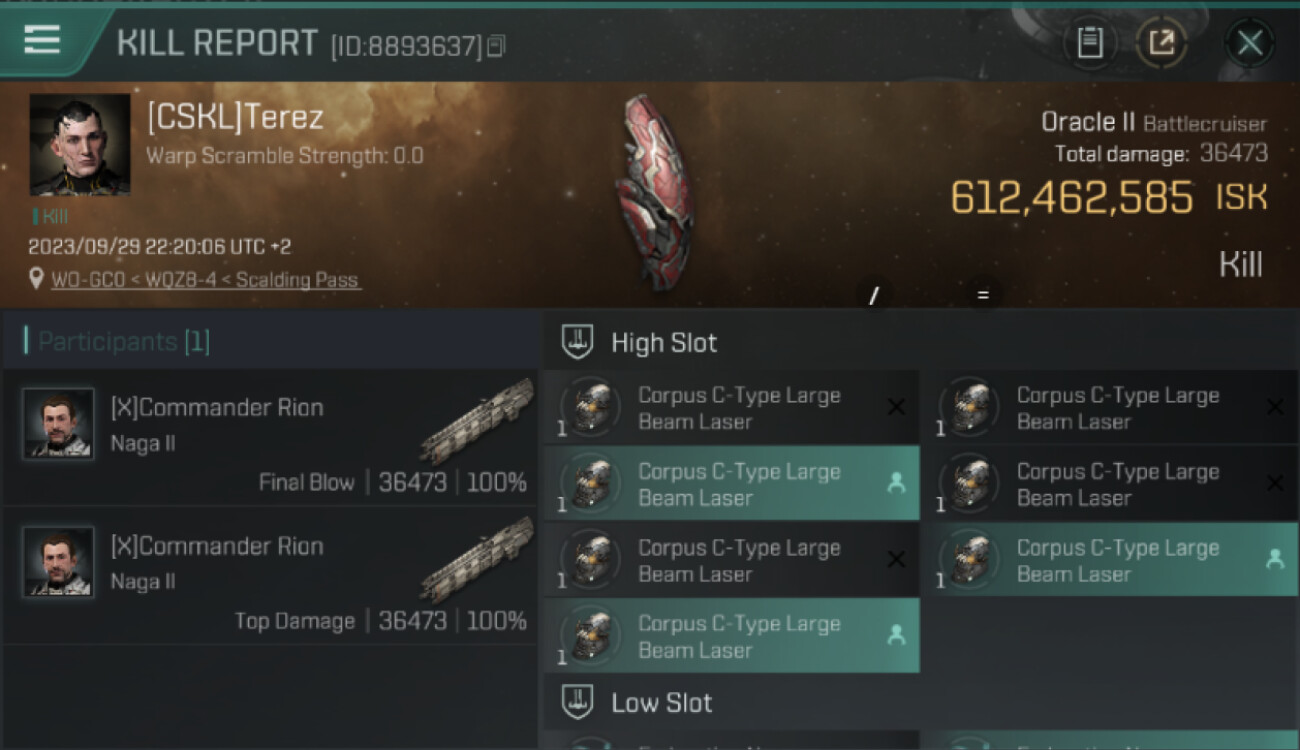Click the person icon on right highlighted laser
This screenshot has width=1300, height=750.
point(1275,559)
